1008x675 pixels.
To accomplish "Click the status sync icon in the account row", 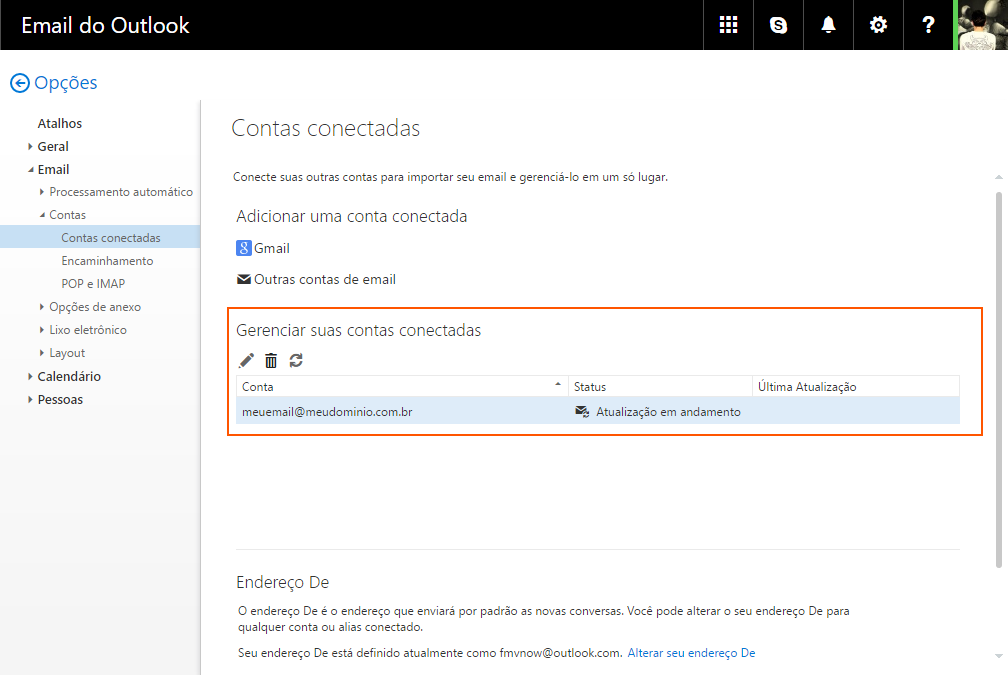I will pyautogui.click(x=582, y=411).
